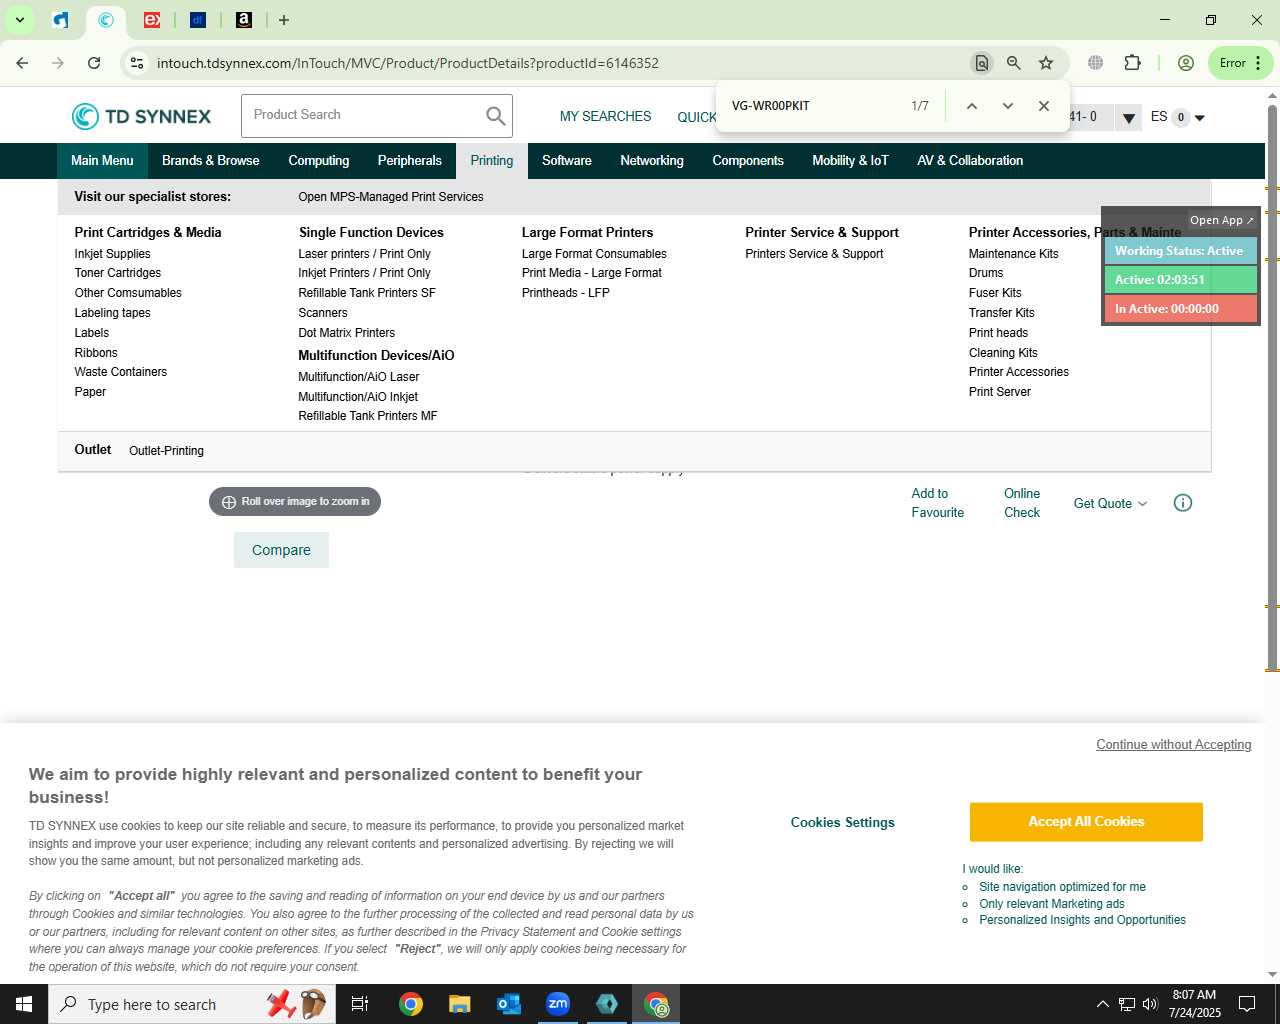1280x1024 pixels.
Task: Click Continue without Accepting link
Action: point(1174,745)
